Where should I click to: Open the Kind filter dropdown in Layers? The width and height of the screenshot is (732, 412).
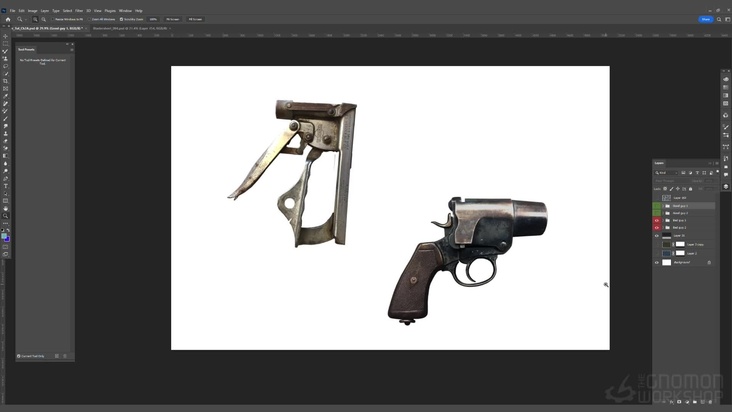click(666, 173)
